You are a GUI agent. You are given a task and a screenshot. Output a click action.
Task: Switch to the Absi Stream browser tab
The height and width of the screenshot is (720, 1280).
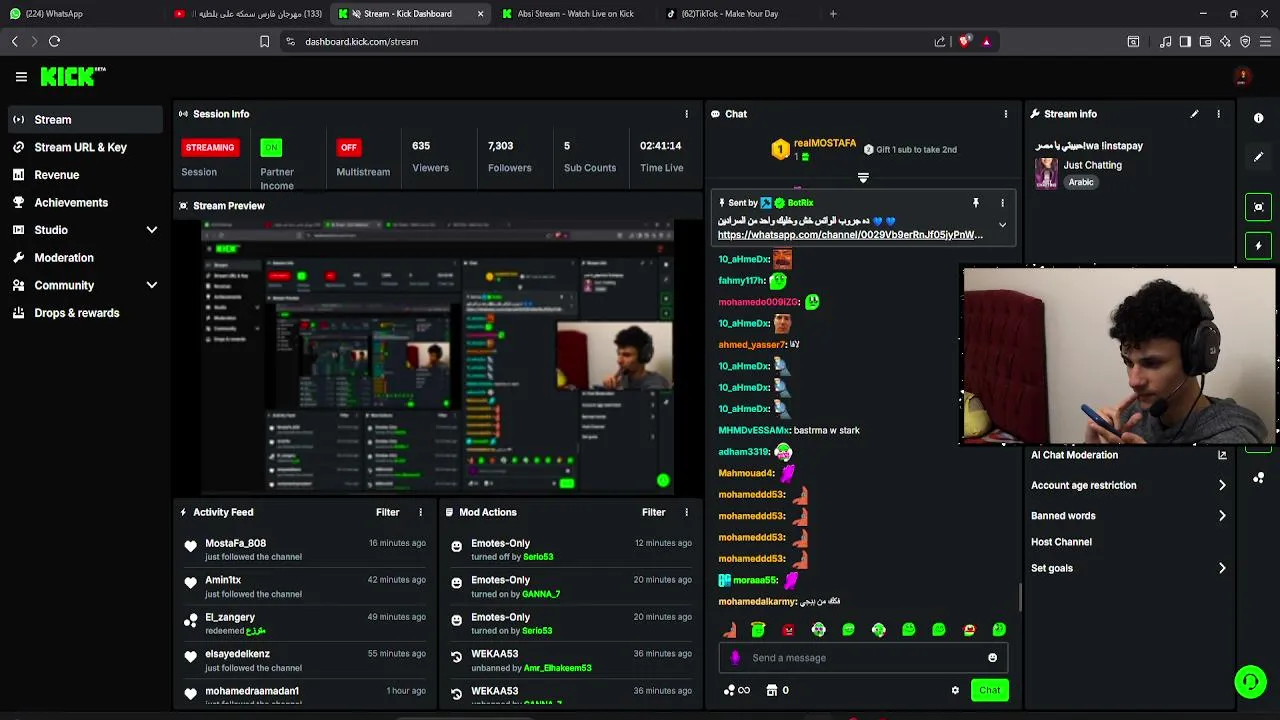pyautogui.click(x=574, y=14)
